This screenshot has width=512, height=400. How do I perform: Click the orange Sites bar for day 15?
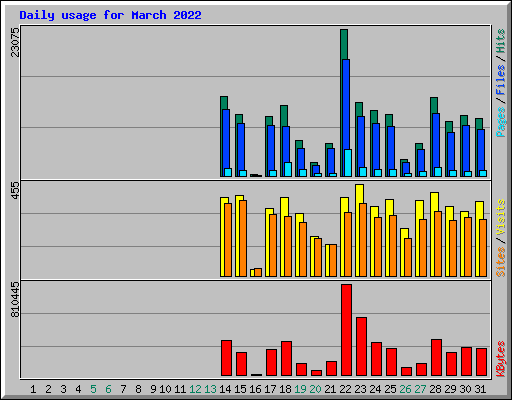[x=243, y=238]
